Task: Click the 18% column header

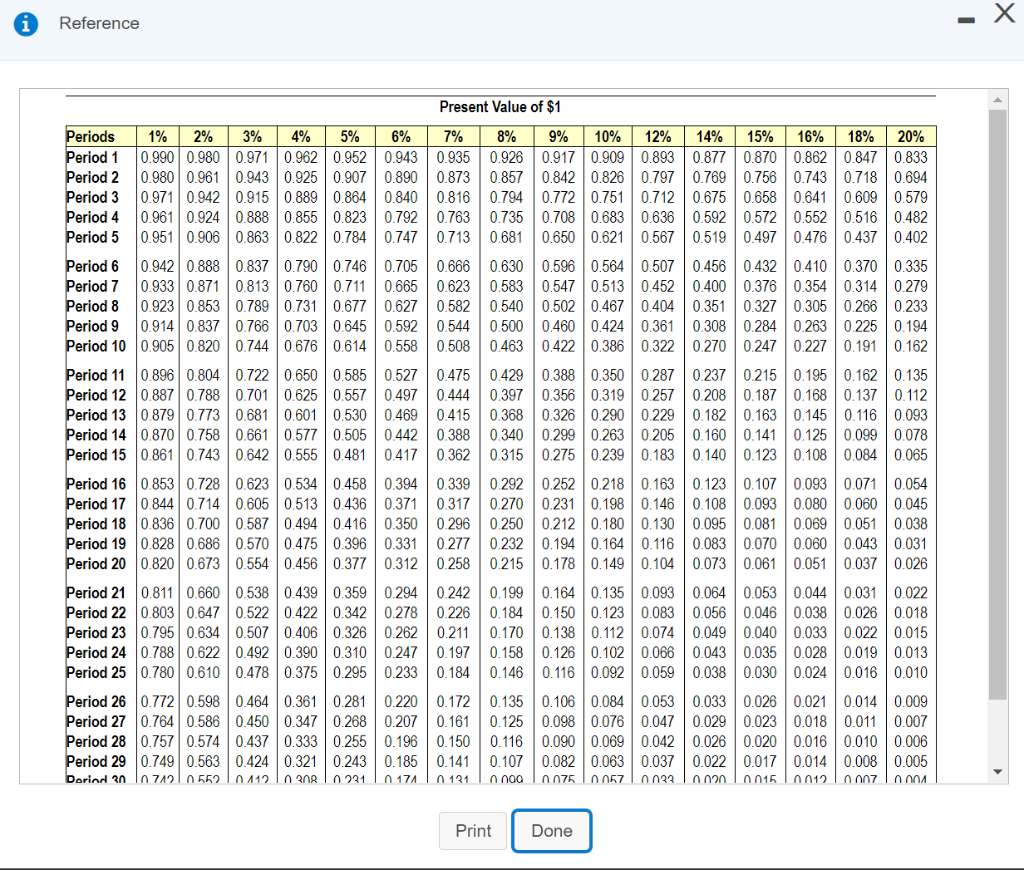Action: (861, 137)
